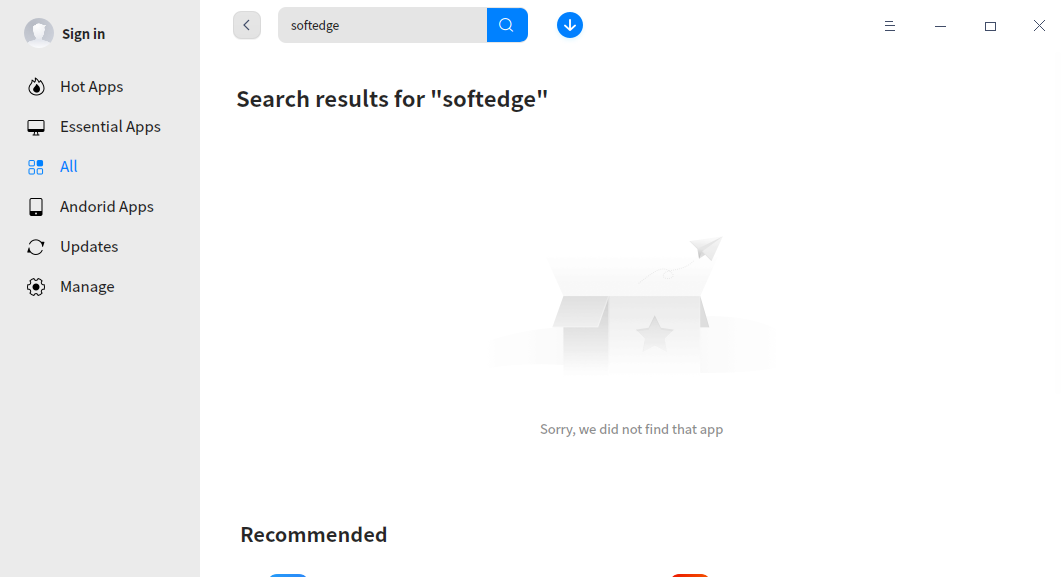
Task: Select the Manage option
Action: (x=87, y=286)
